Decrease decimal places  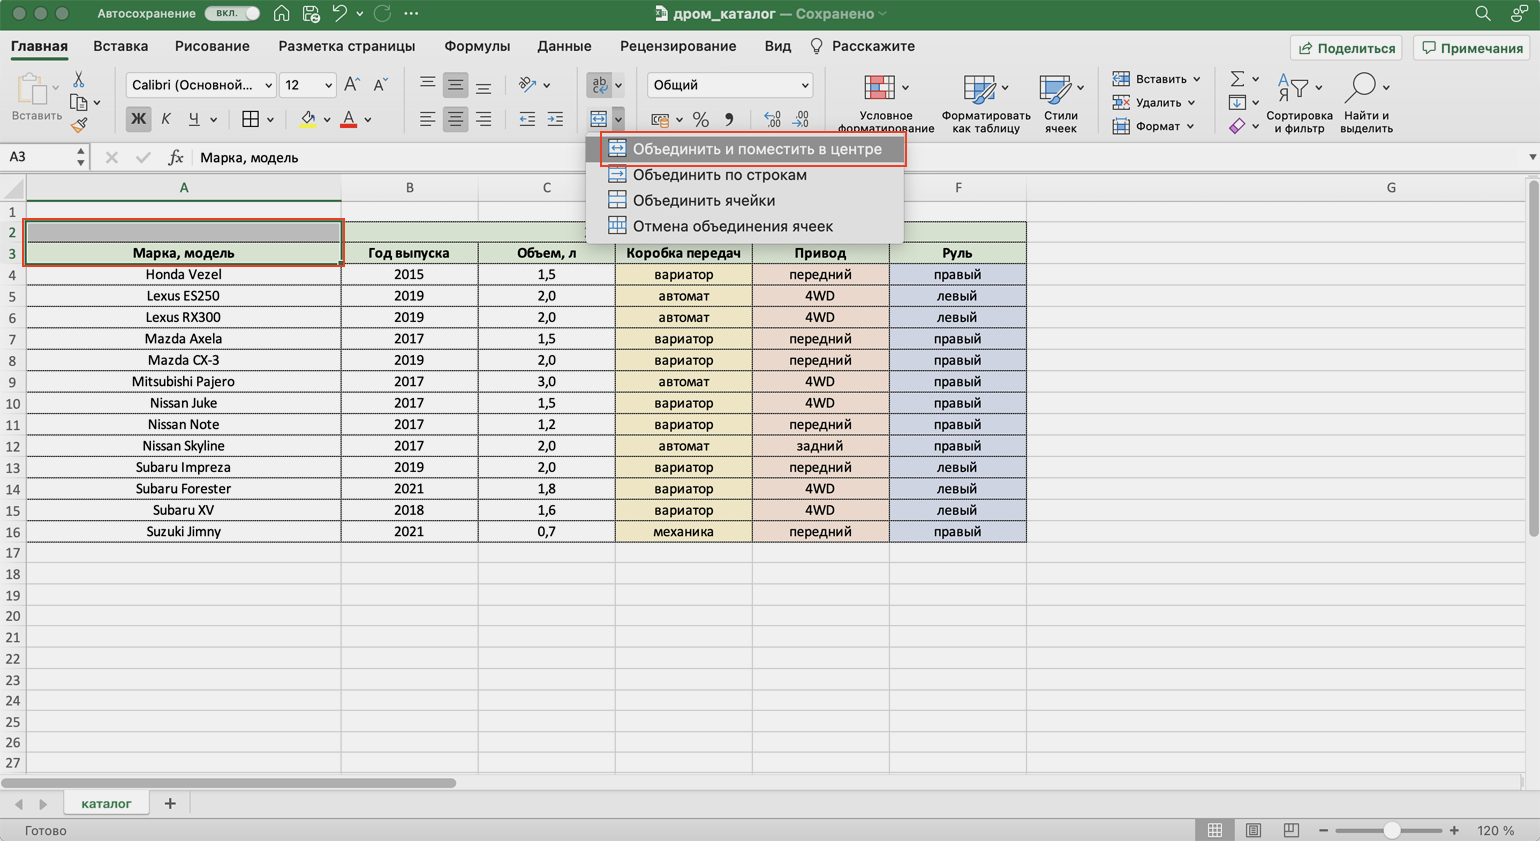click(801, 119)
